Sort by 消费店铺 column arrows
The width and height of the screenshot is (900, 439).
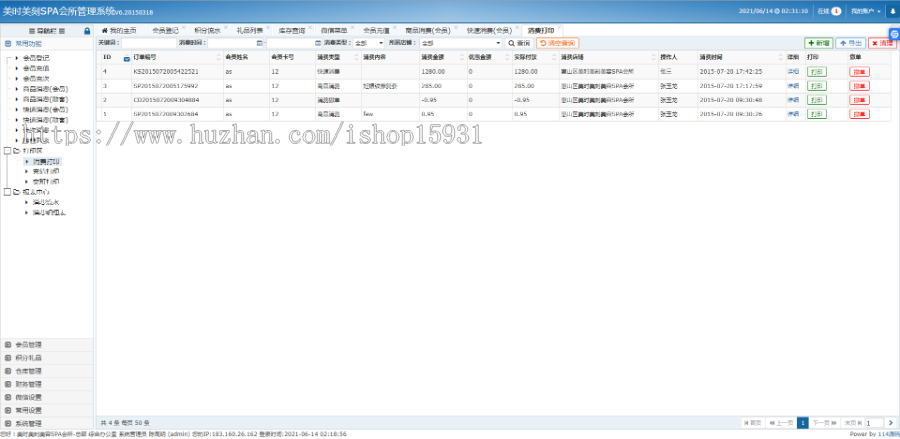pos(653,57)
